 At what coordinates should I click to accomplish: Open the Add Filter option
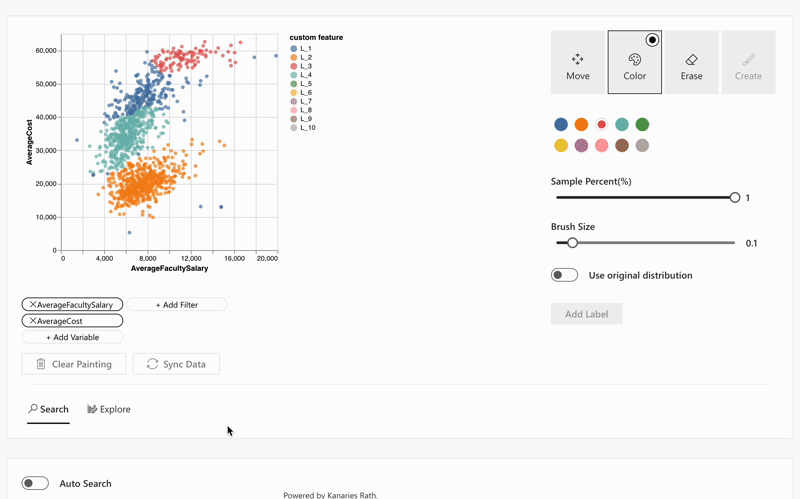pos(176,305)
